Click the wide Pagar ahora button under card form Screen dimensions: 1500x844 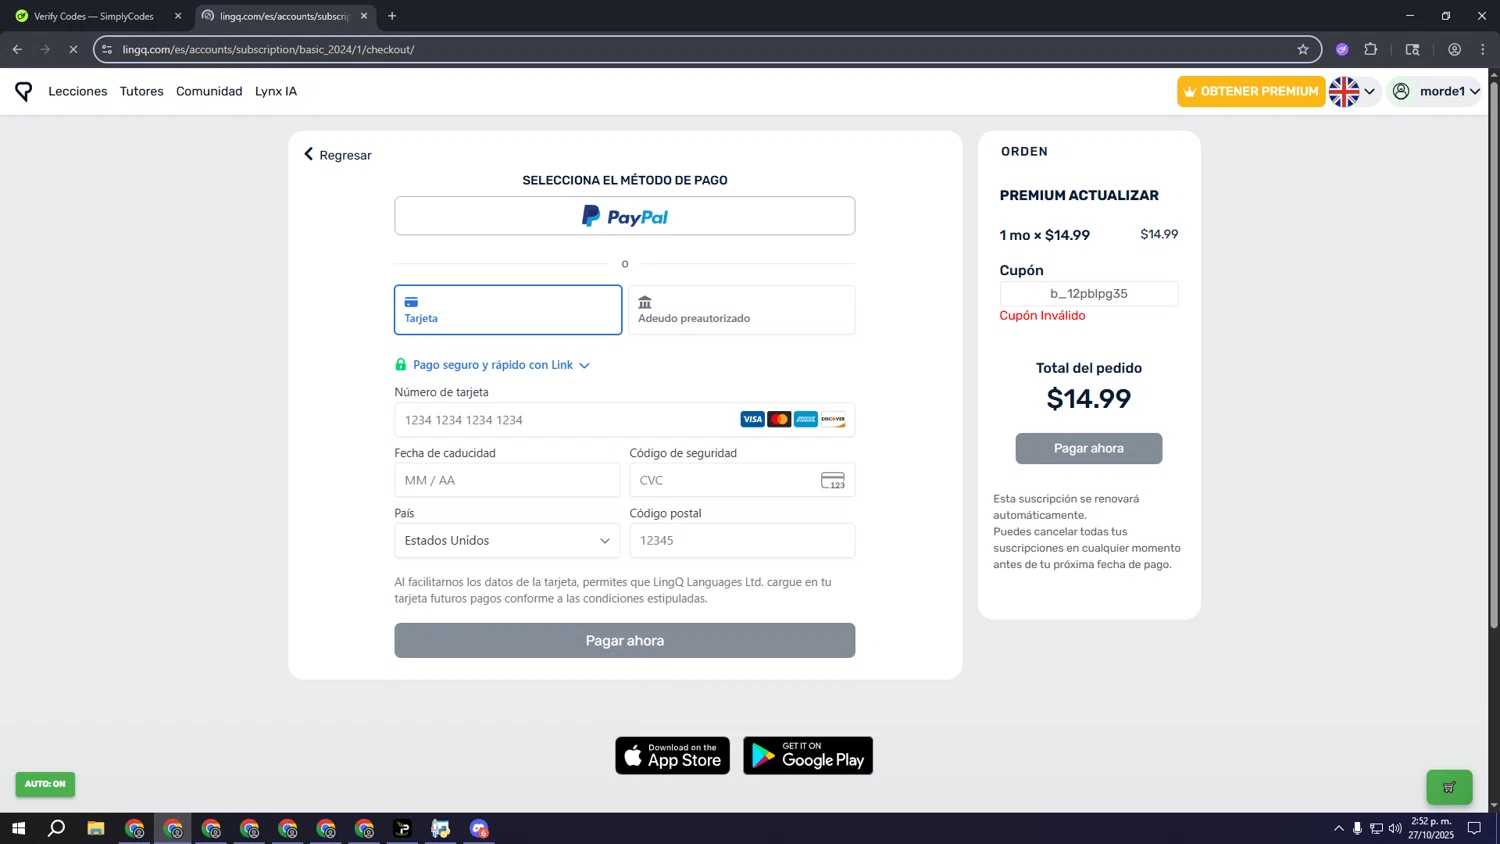coord(625,640)
